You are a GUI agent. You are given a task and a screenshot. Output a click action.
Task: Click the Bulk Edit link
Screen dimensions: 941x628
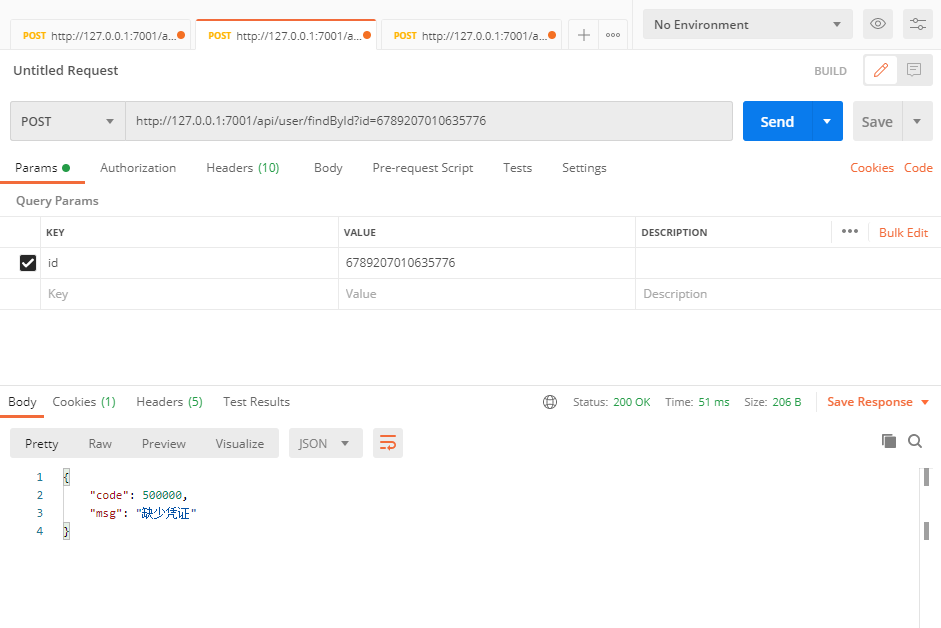(903, 233)
